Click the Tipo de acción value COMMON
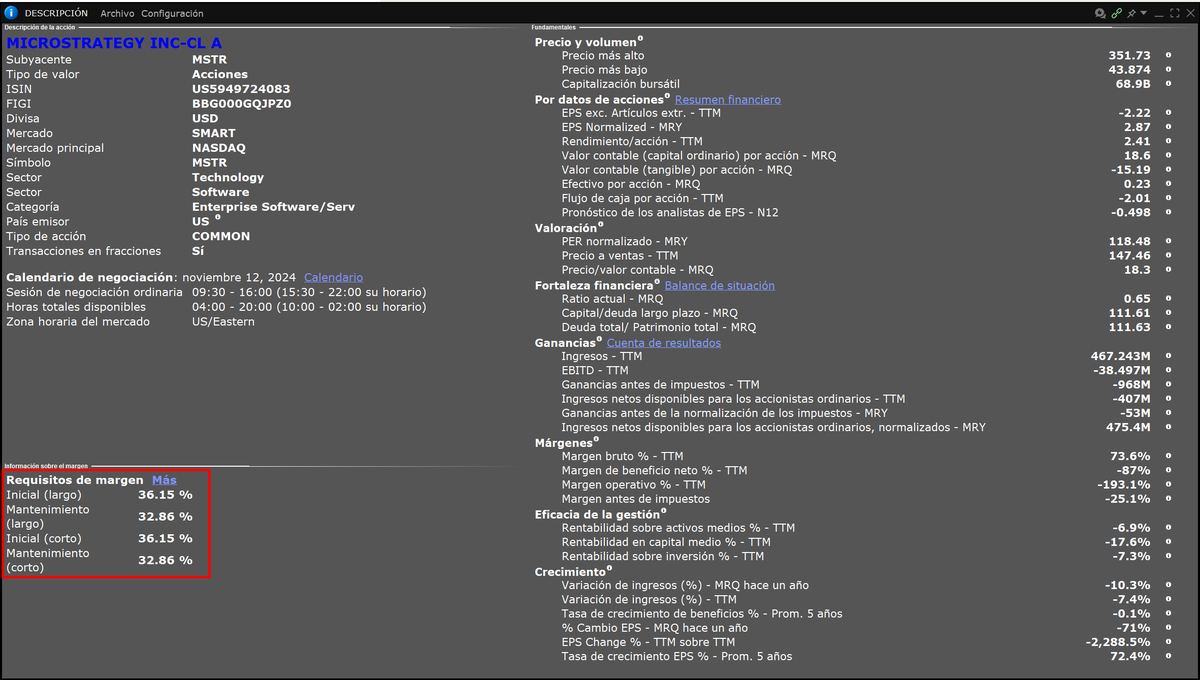The width and height of the screenshot is (1200, 680). tap(221, 237)
